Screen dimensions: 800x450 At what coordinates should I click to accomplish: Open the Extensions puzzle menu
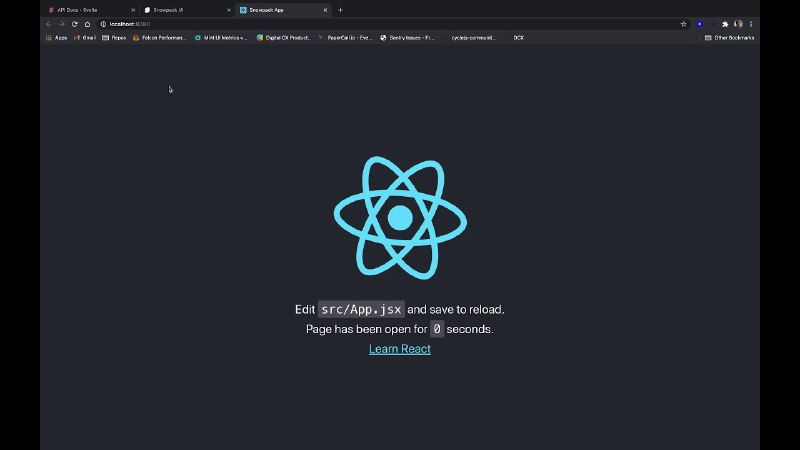pyautogui.click(x=725, y=24)
